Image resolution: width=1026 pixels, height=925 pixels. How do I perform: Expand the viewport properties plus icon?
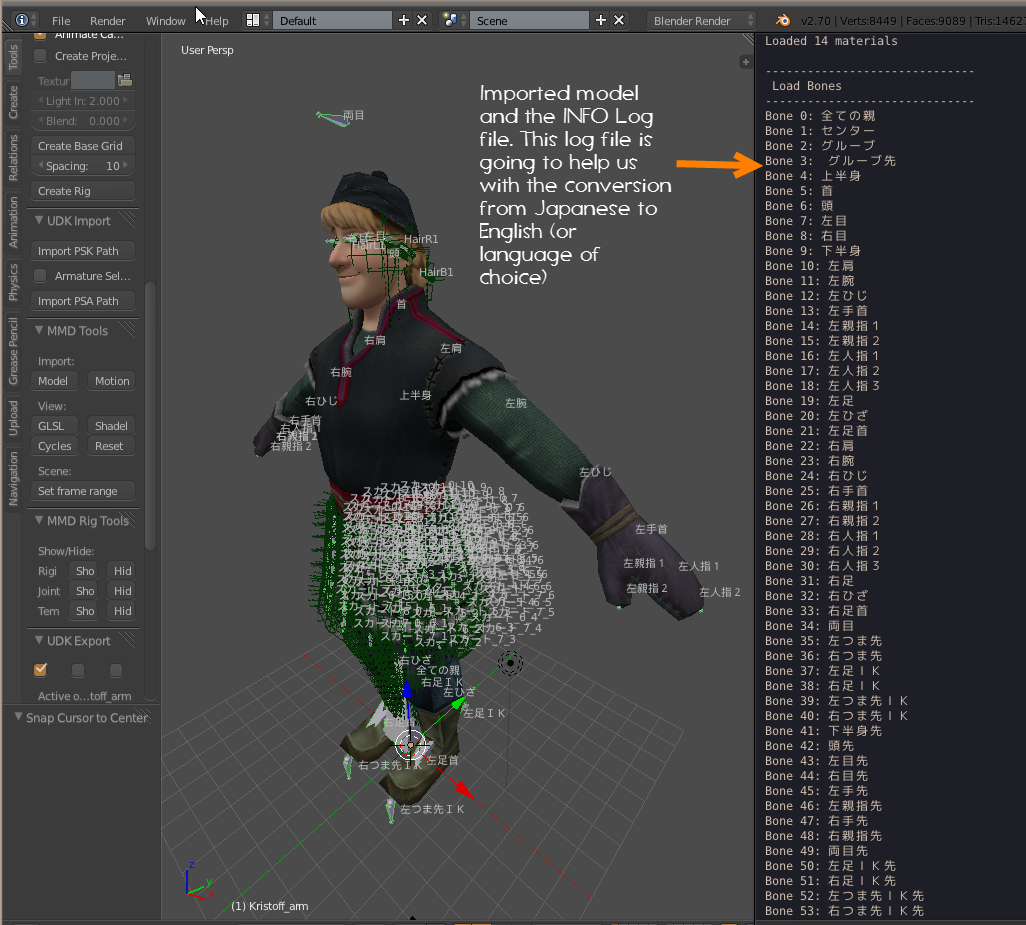point(745,62)
